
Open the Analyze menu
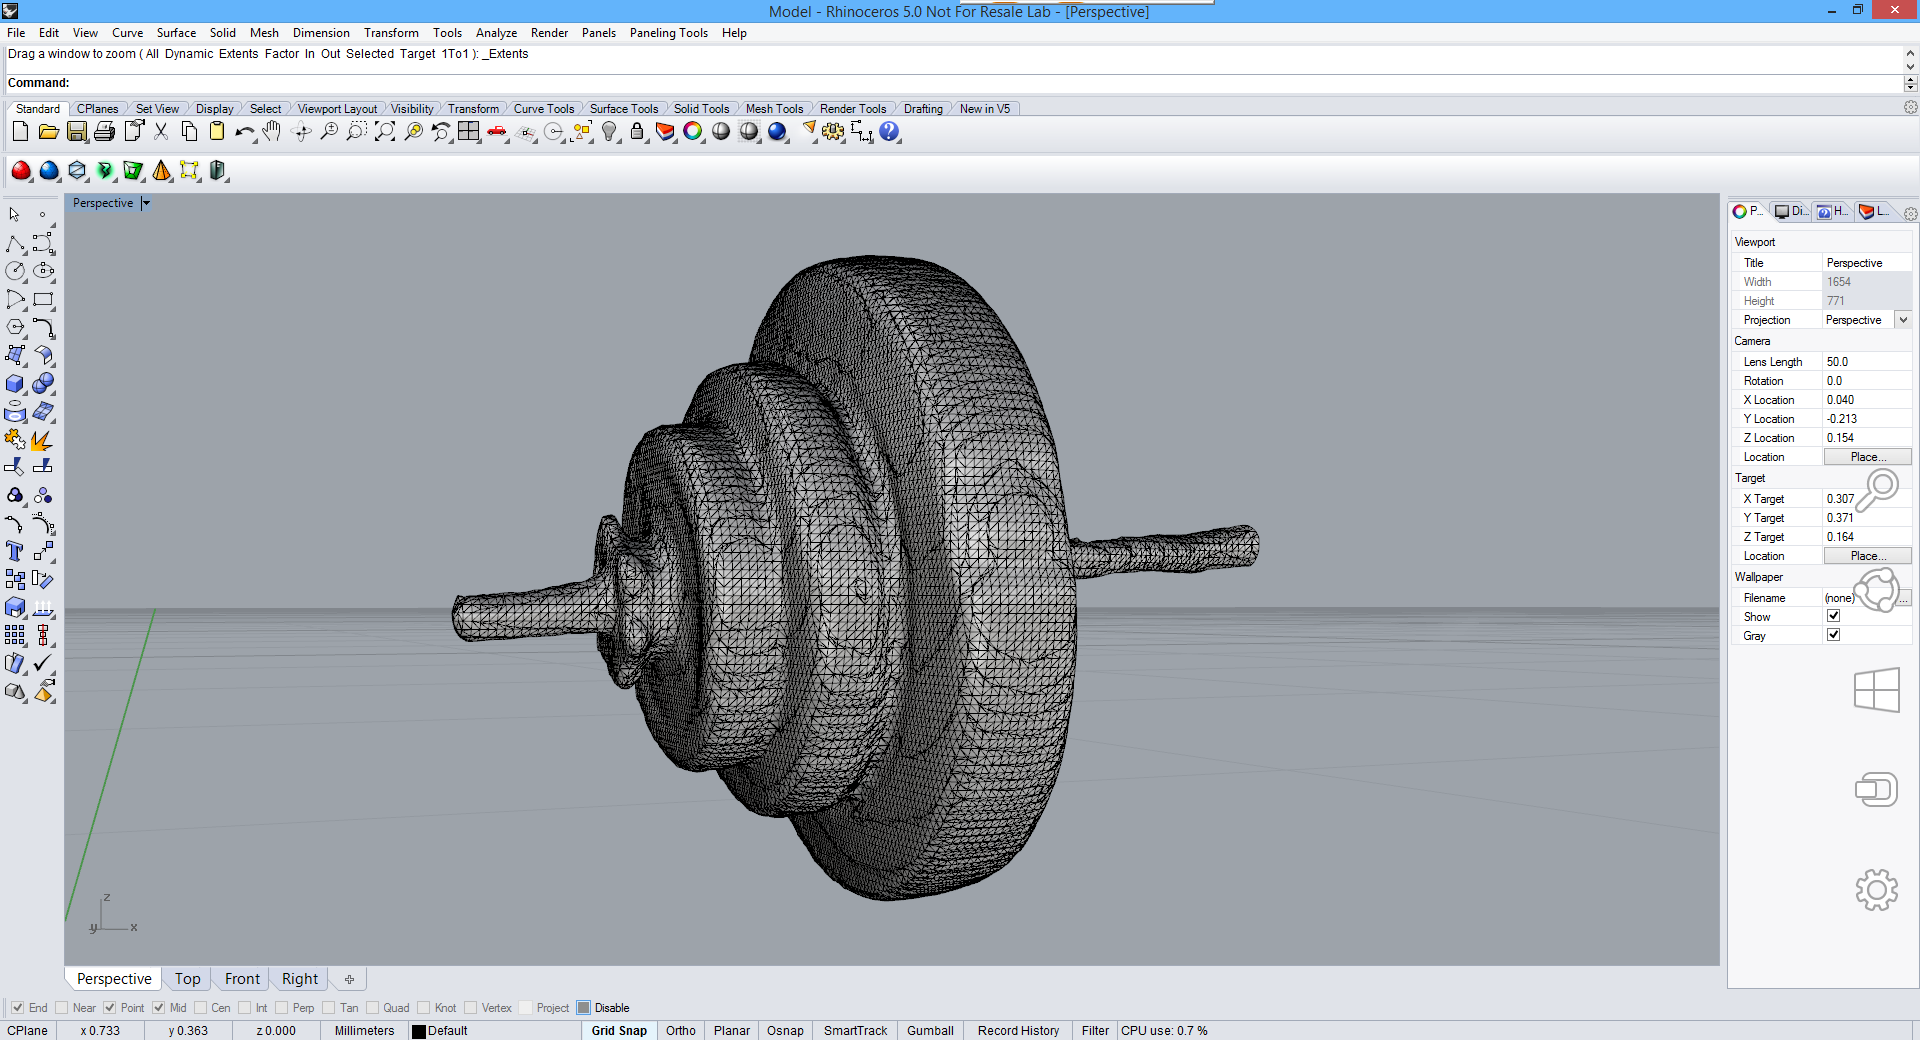coord(496,33)
